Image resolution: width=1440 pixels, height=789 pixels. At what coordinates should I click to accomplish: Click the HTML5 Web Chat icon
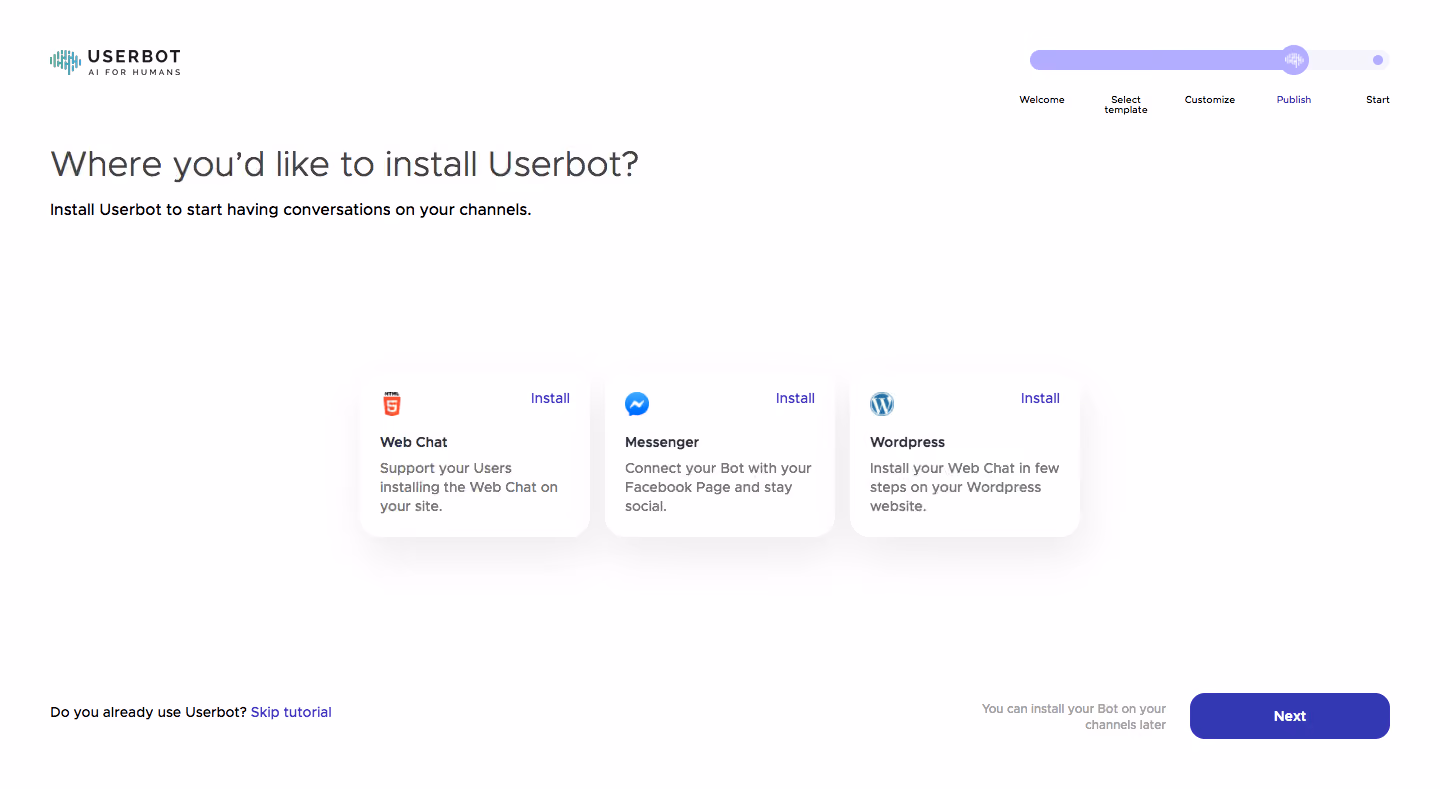click(x=392, y=404)
